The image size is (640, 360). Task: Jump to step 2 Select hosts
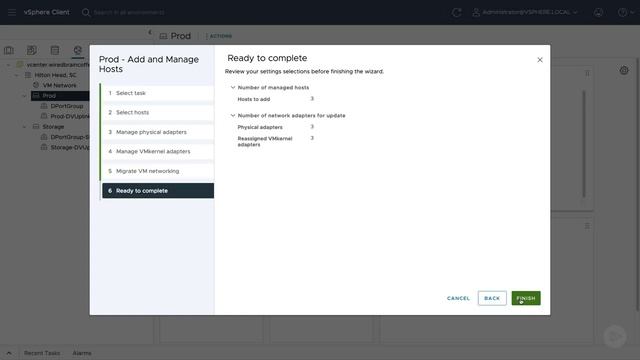click(158, 112)
